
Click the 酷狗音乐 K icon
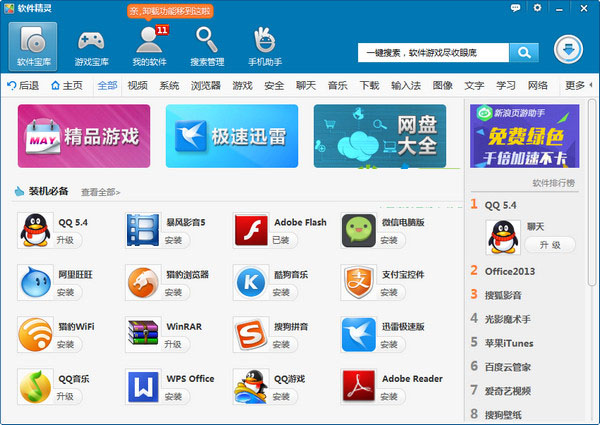point(251,282)
